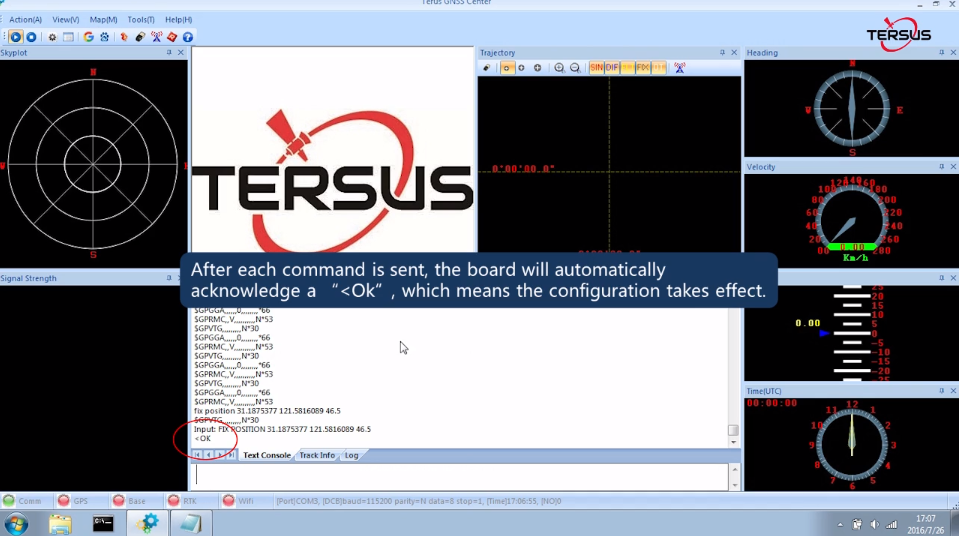Pin the Heading panel
This screenshot has height=536, width=959.
tap(941, 53)
